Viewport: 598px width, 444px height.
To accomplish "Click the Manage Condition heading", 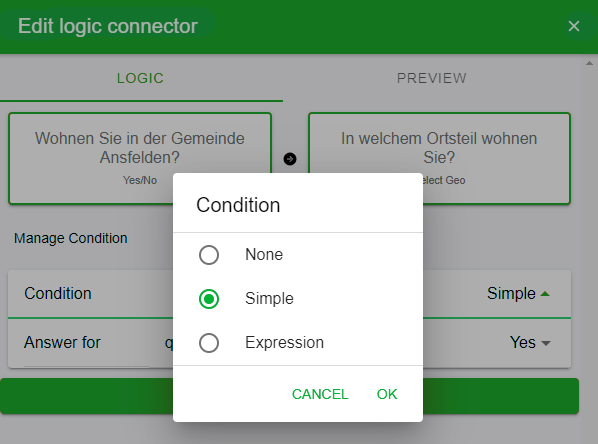I will point(71,238).
